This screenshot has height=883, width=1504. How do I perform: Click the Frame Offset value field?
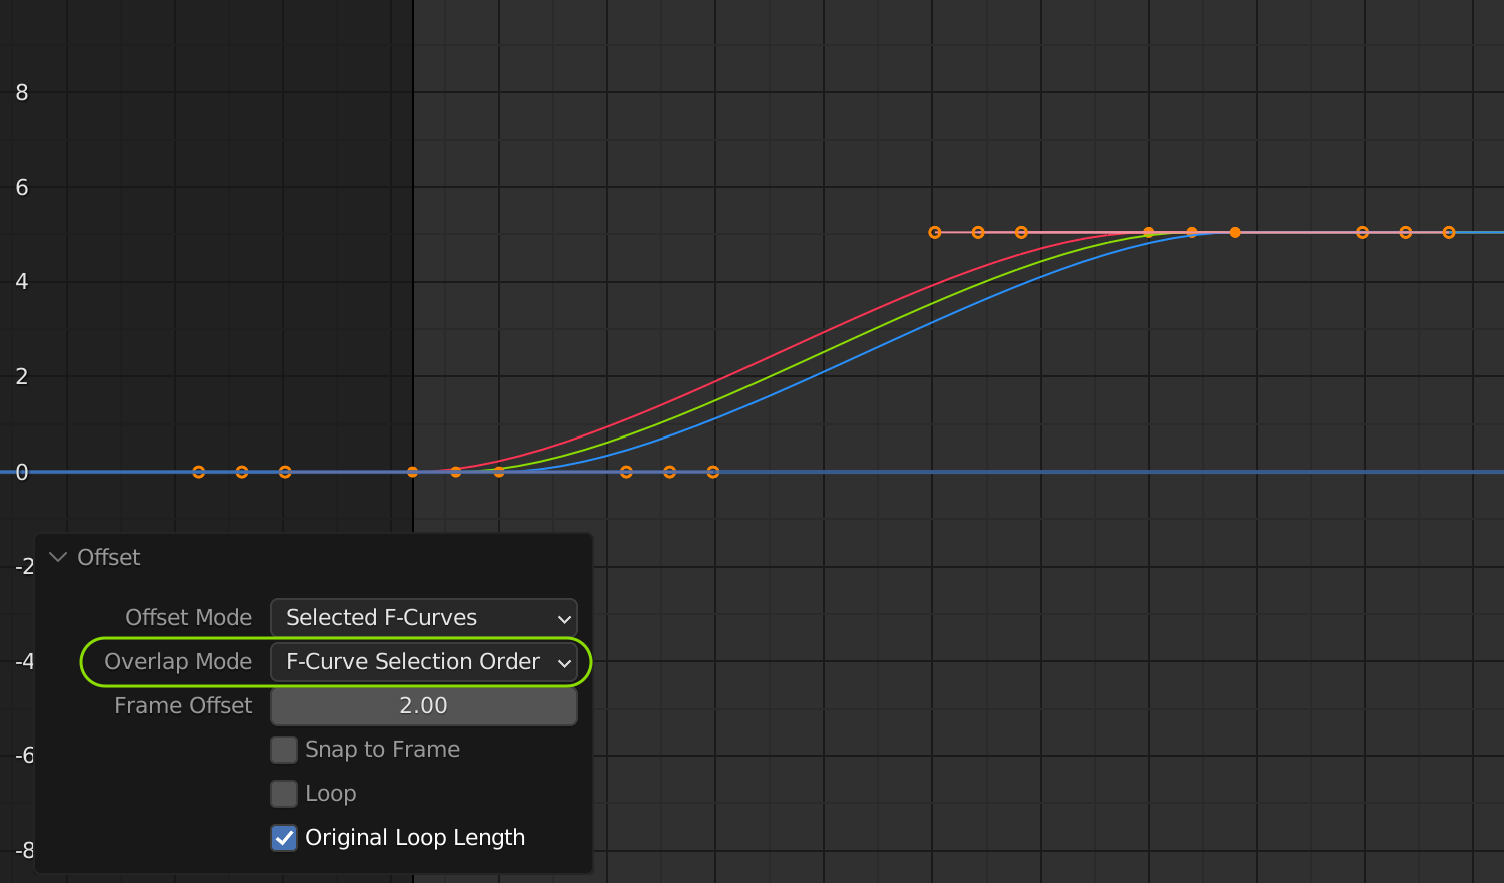click(x=424, y=705)
